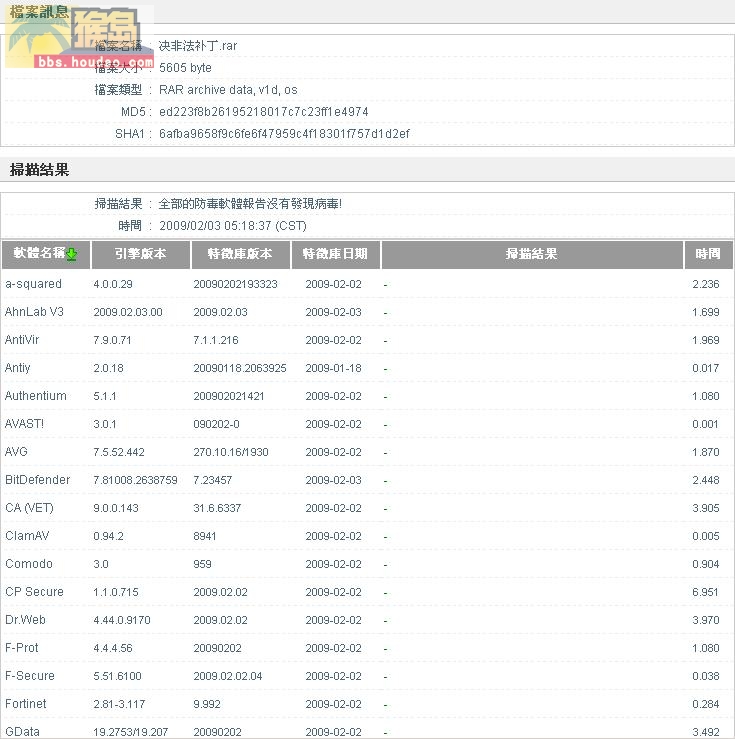The image size is (735, 739).
Task: Click the SHA1 hash value 6afba965...
Action: coord(285,134)
